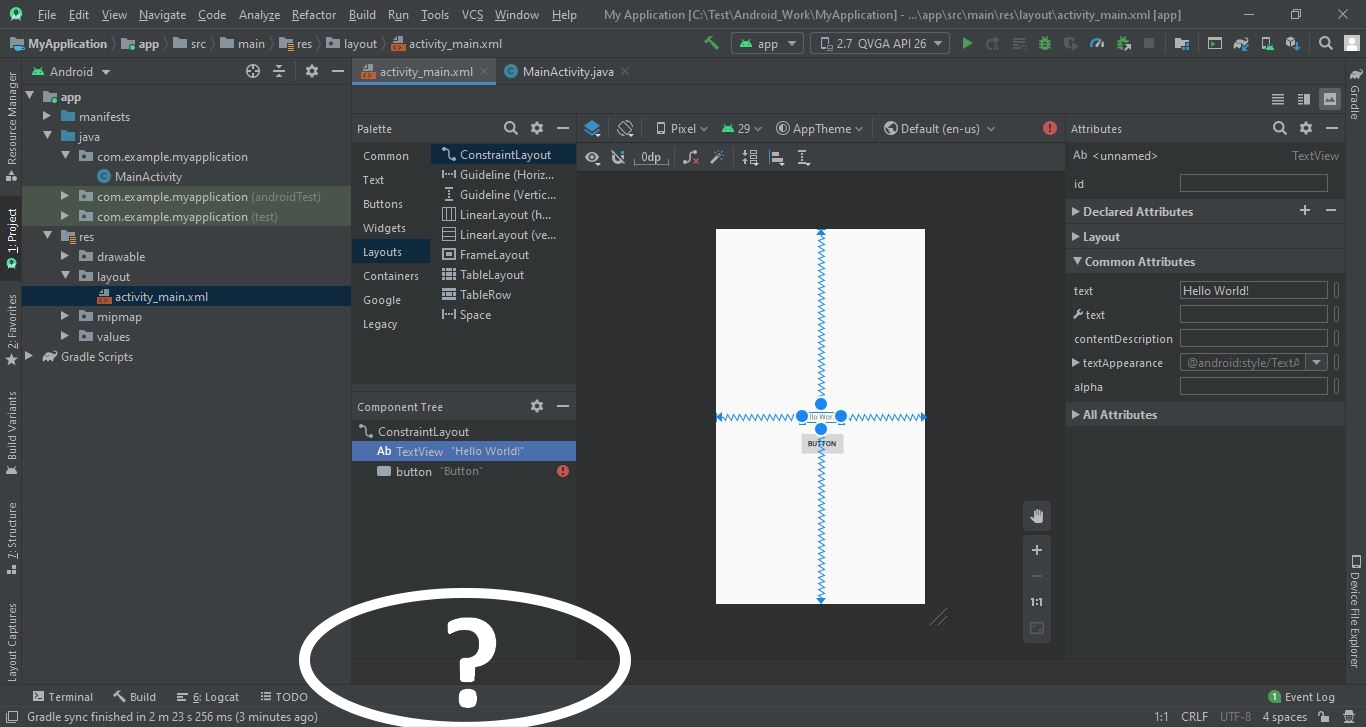This screenshot has width=1366, height=727.
Task: Open the design surface layers selector icon
Action: [592, 128]
